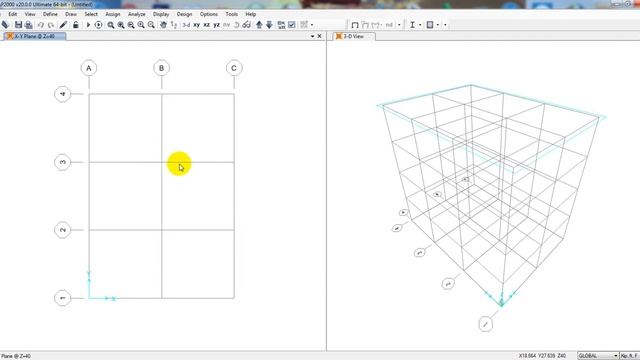The image size is (640, 360).
Task: Open the View menu
Action: [x=30, y=14]
